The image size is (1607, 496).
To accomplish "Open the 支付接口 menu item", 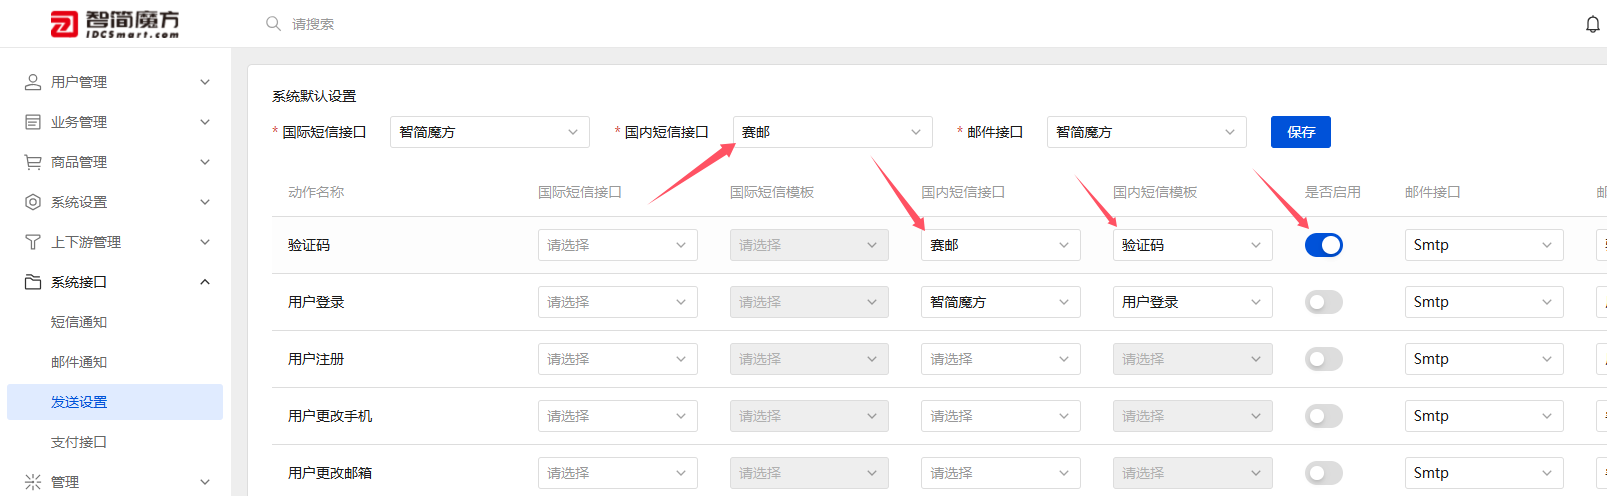I will [79, 442].
